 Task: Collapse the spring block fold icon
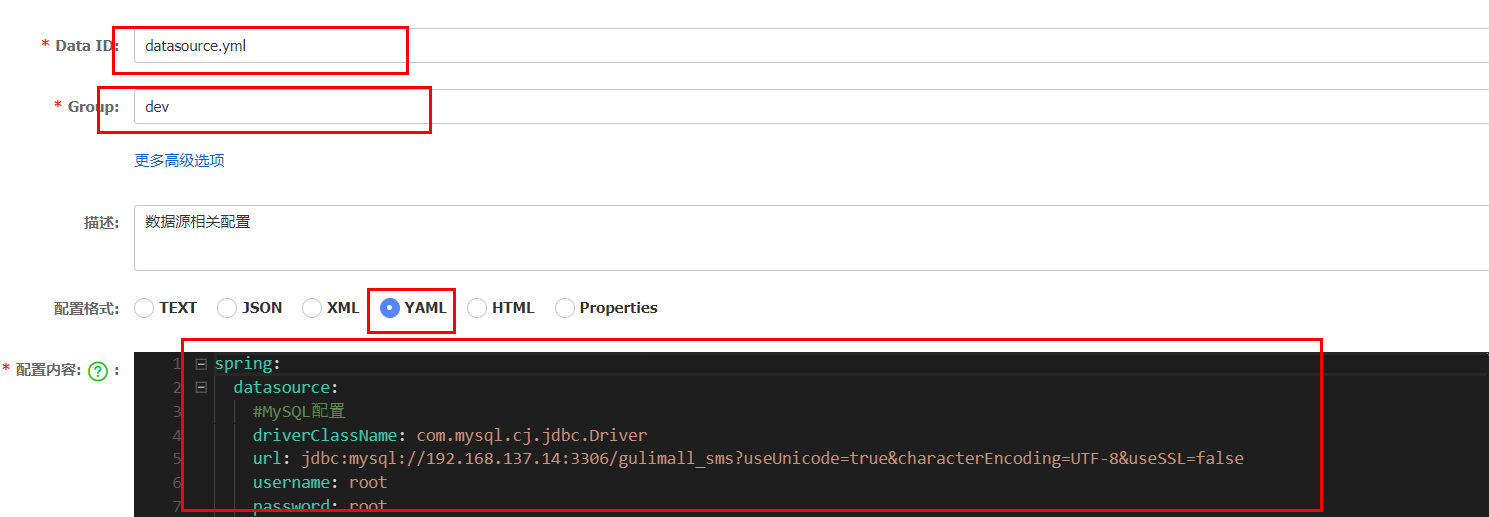(x=201, y=364)
